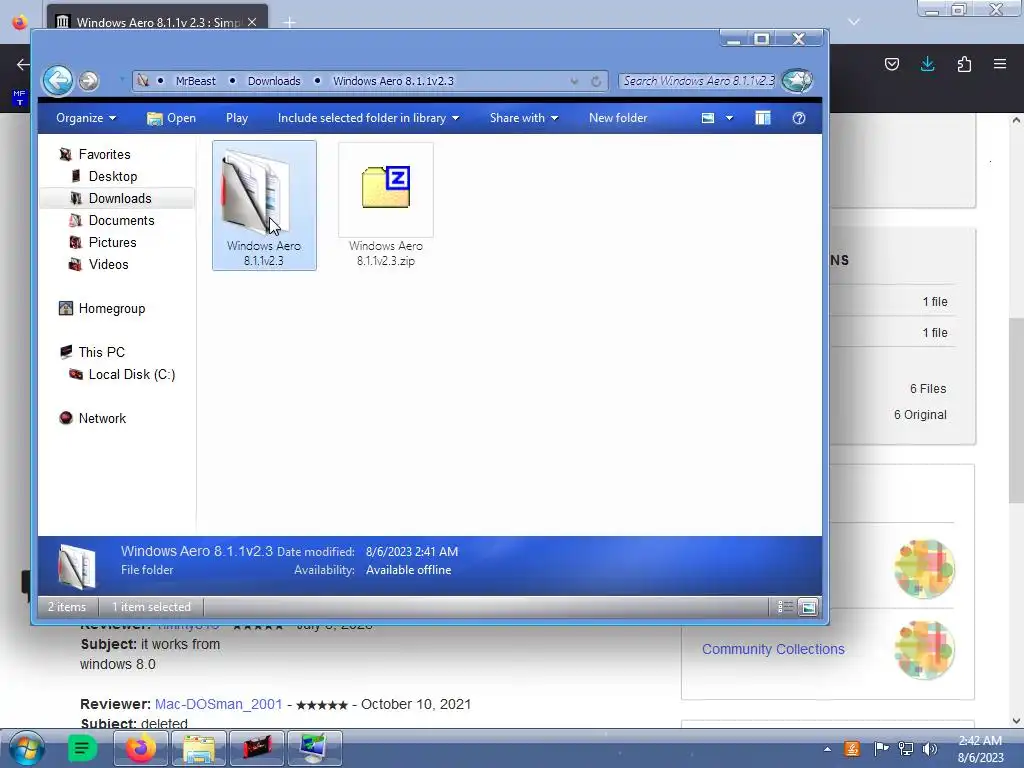Refresh the folder with the address bar refresh icon
1024x768 pixels.
(596, 81)
